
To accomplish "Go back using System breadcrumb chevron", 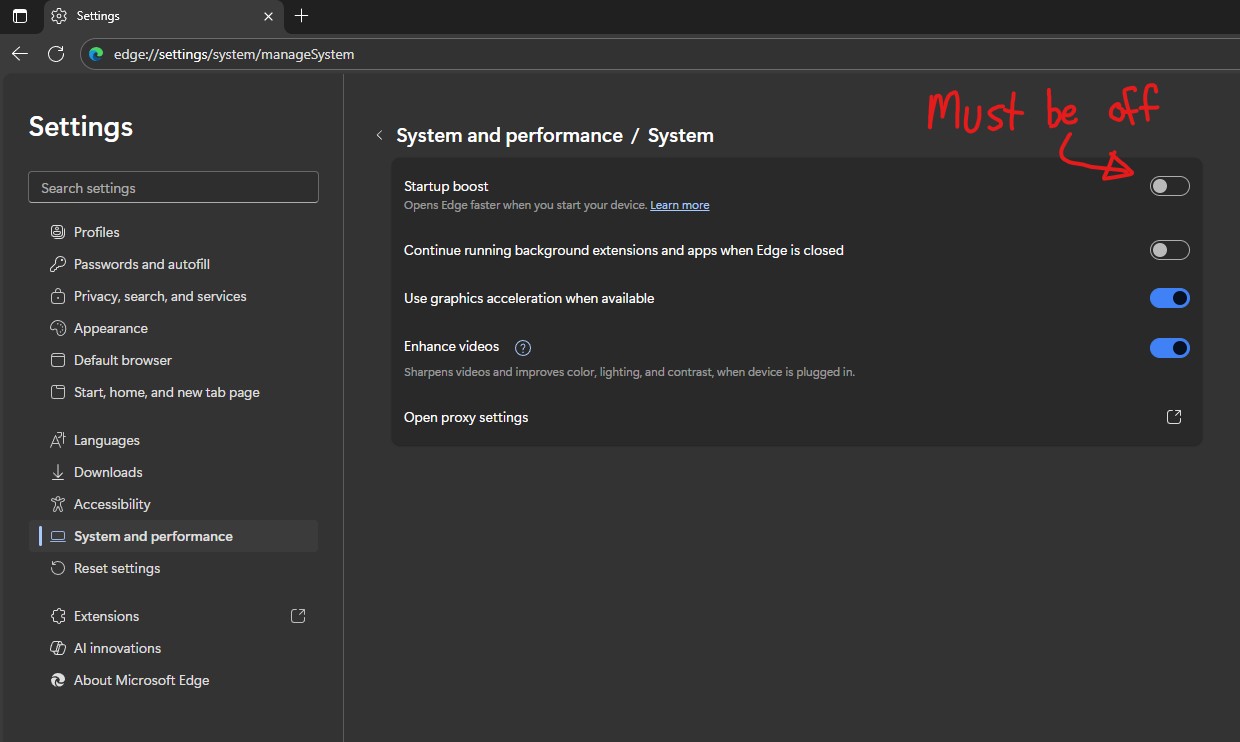I will point(379,136).
